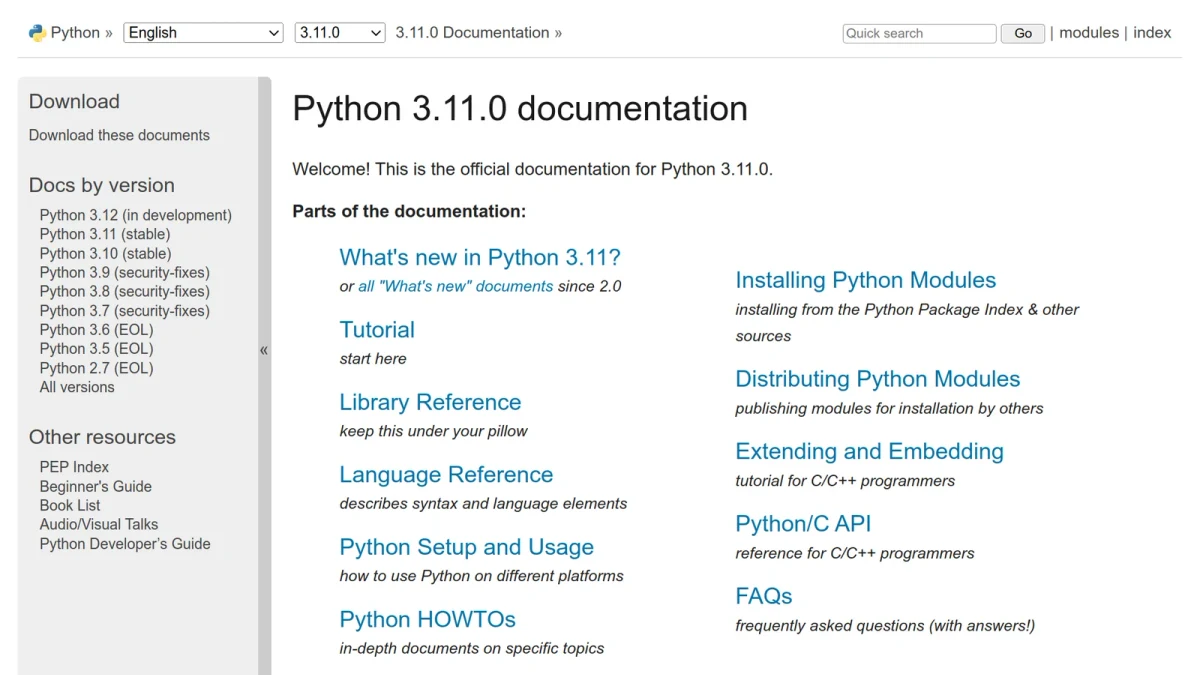The image size is (1200, 675).
Task: Open the Python/C API link
Action: [803, 523]
